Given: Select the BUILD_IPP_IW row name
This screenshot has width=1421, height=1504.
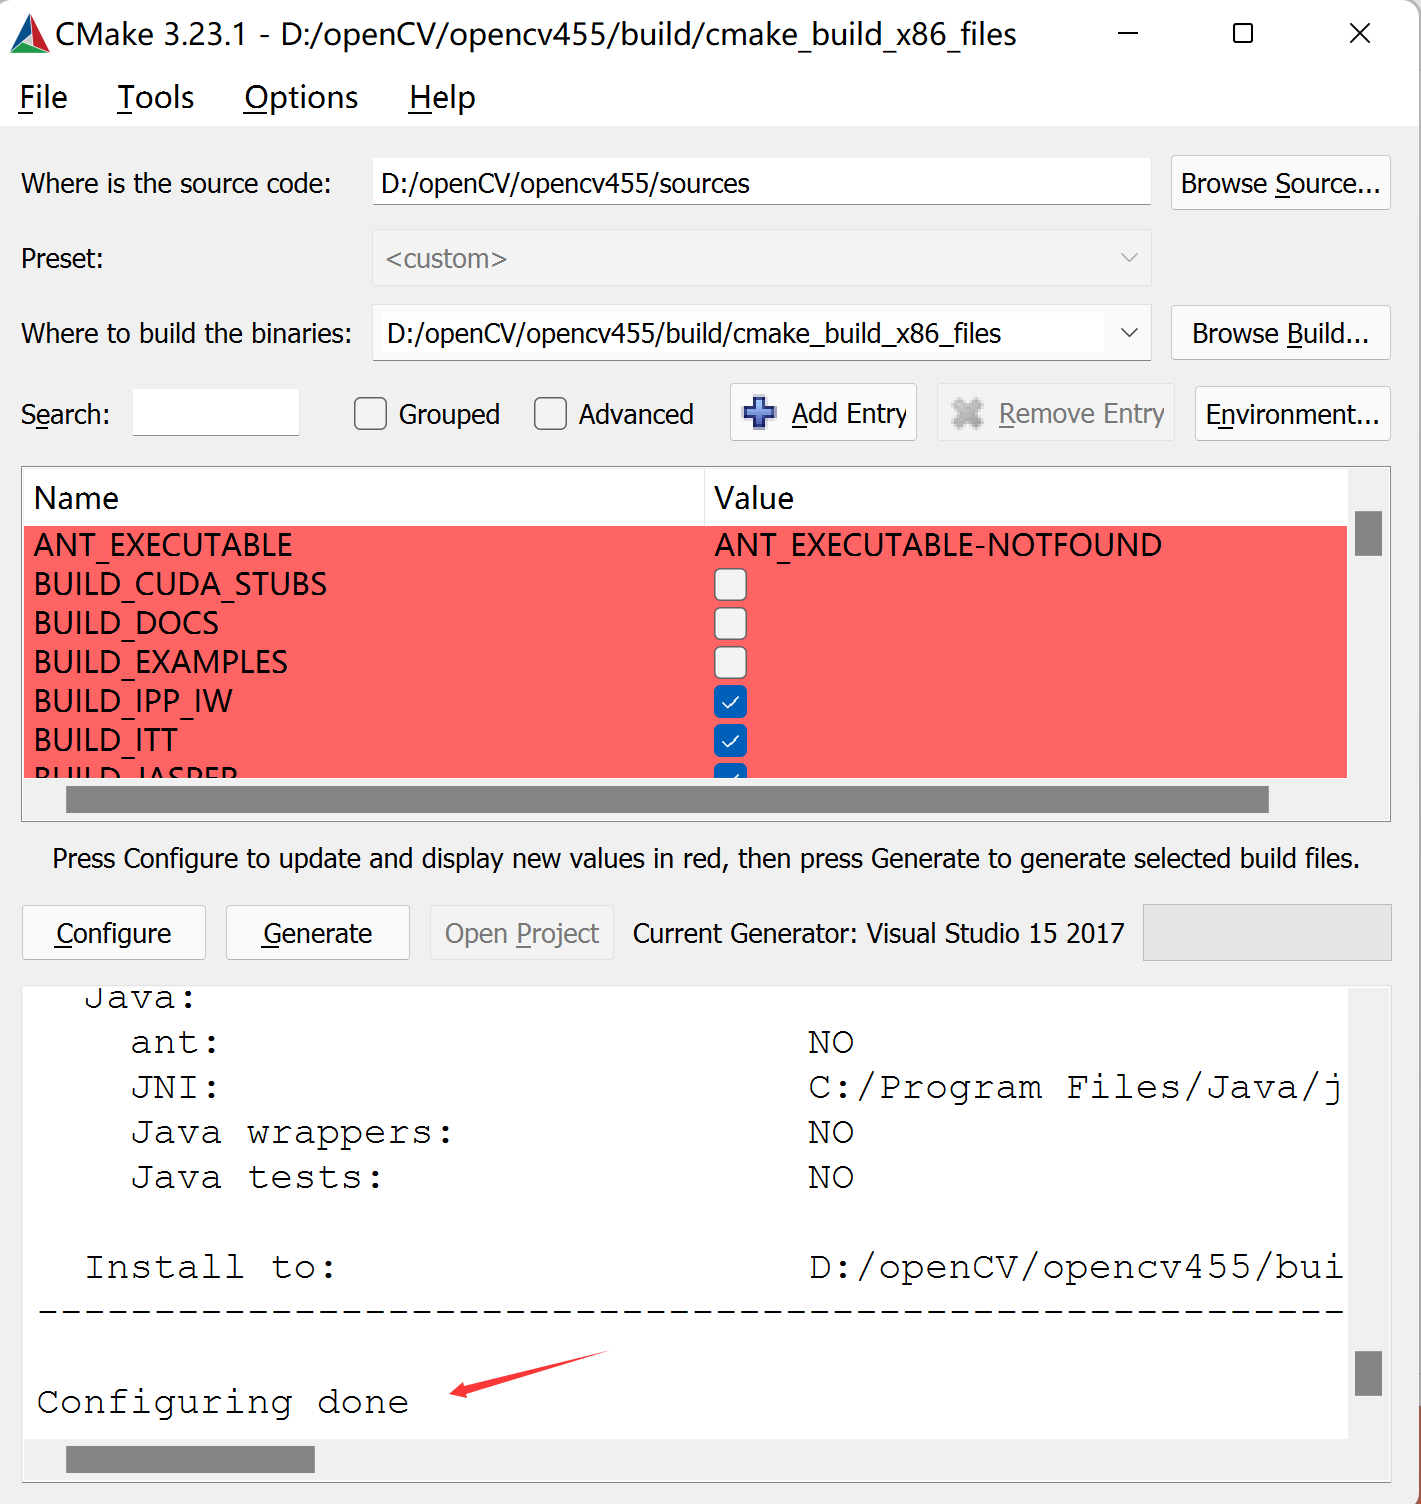Looking at the screenshot, I should pos(133,701).
